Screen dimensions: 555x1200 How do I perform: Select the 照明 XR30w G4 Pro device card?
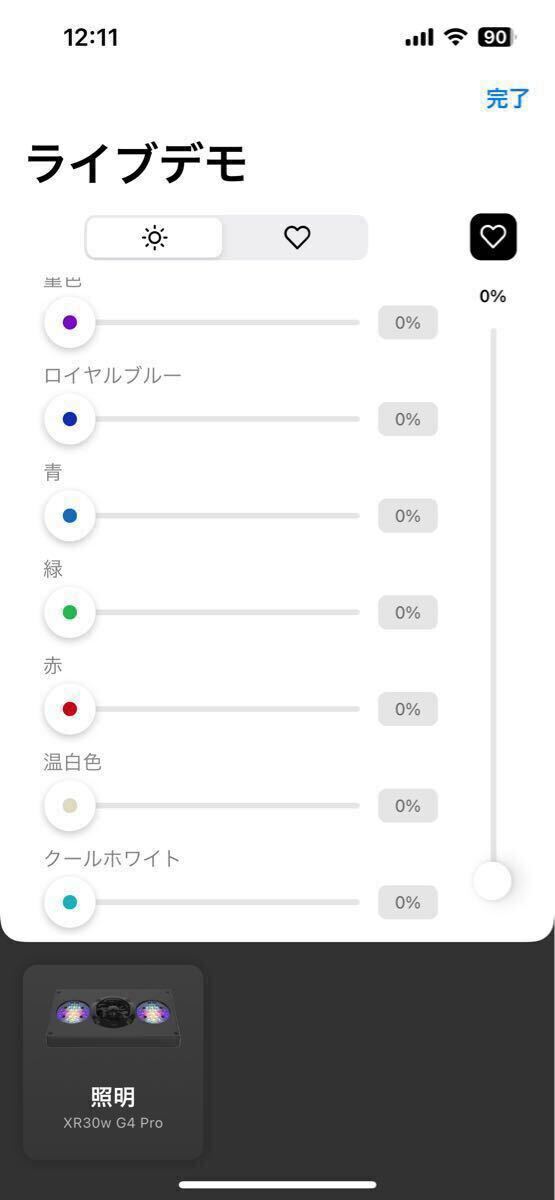point(113,1062)
